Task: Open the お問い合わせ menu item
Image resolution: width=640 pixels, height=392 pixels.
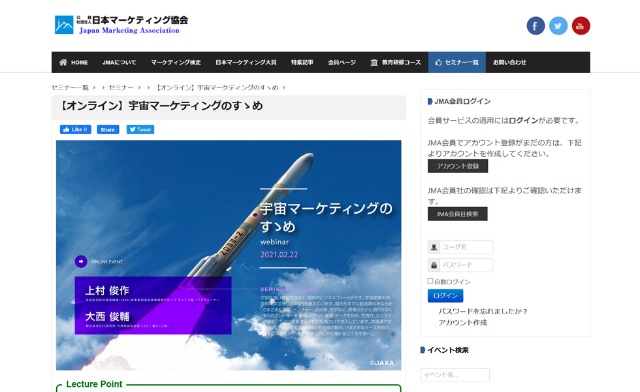Action: pyautogui.click(x=509, y=62)
